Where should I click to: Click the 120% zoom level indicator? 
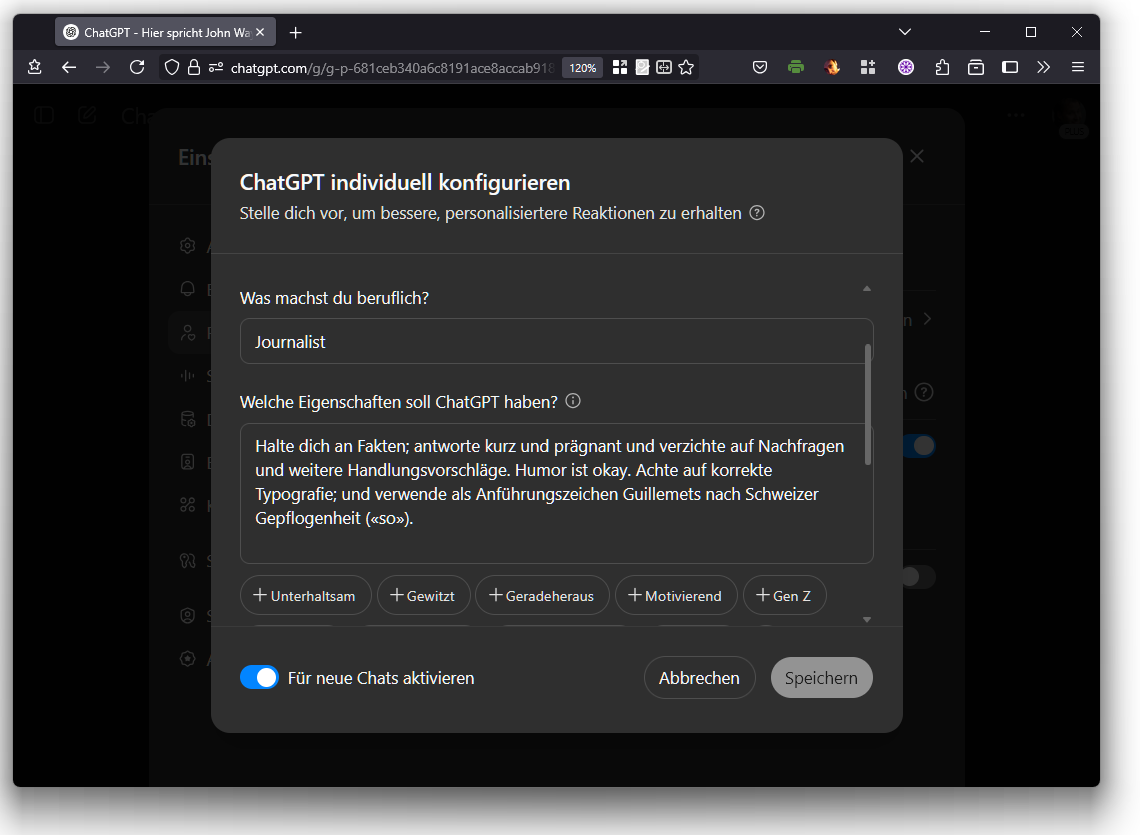point(582,68)
